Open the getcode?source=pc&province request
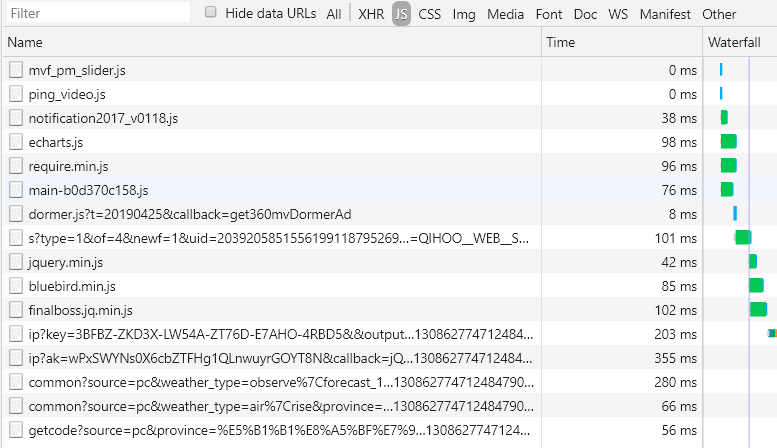This screenshot has width=777, height=448. pos(279,430)
